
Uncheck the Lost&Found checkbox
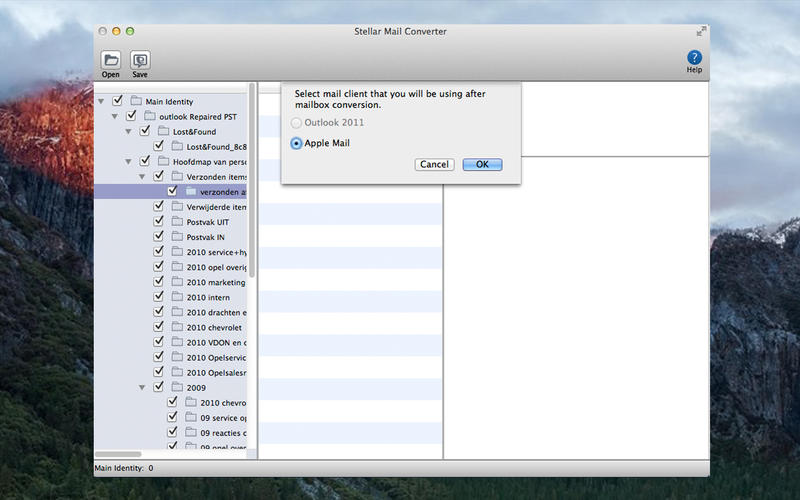[x=145, y=130]
